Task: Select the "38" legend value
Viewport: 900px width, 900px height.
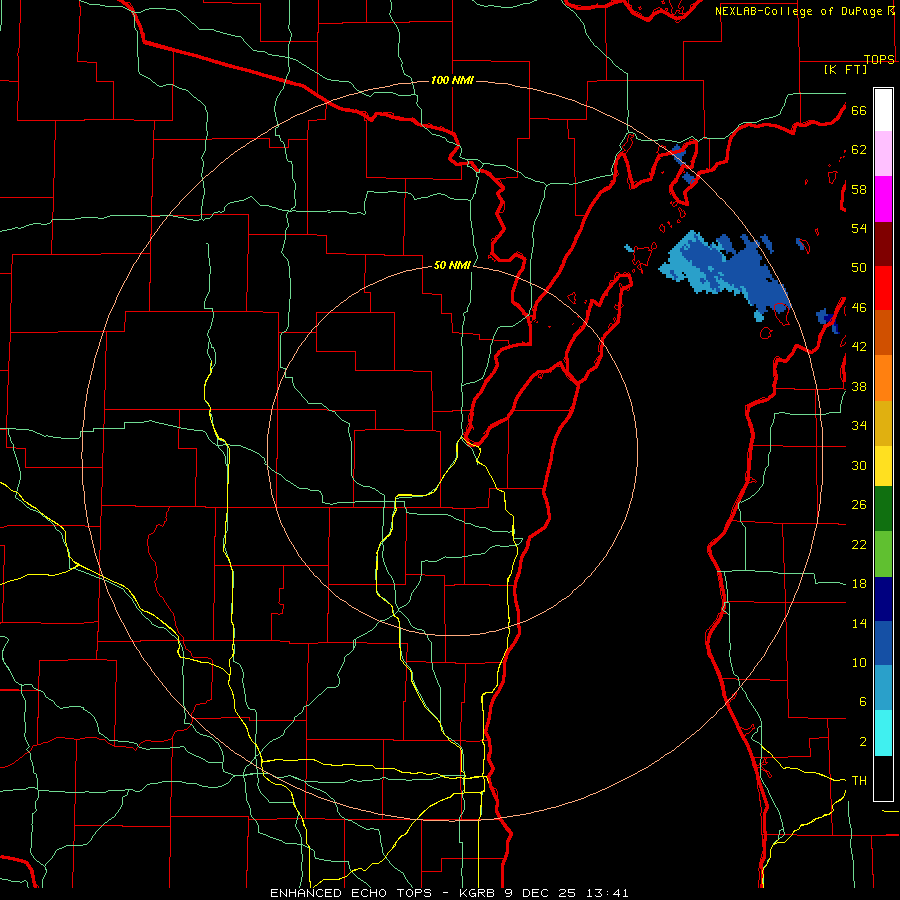Action: point(859,386)
